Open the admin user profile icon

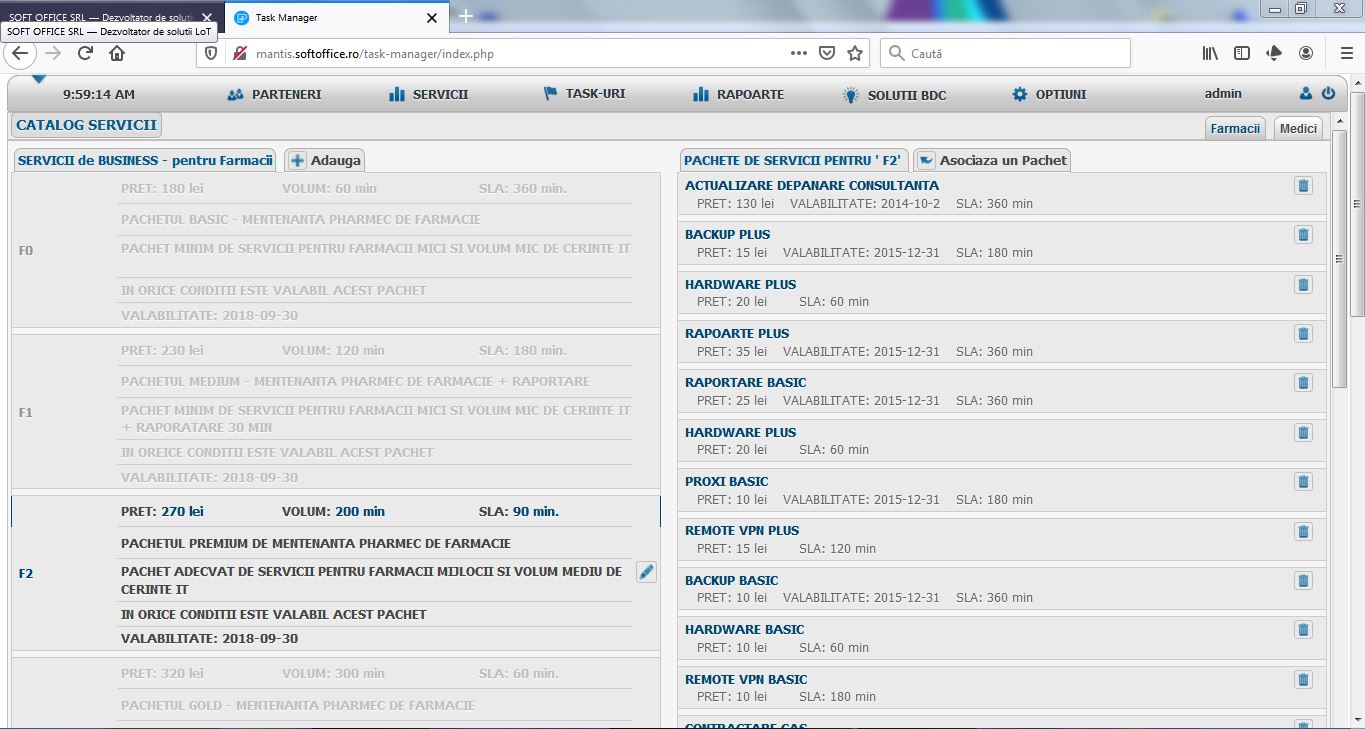(x=1305, y=94)
